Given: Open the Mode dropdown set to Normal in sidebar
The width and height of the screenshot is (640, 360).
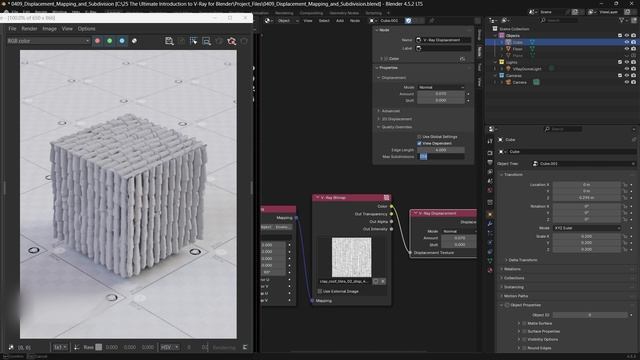Looking at the screenshot, I should pos(441,87).
